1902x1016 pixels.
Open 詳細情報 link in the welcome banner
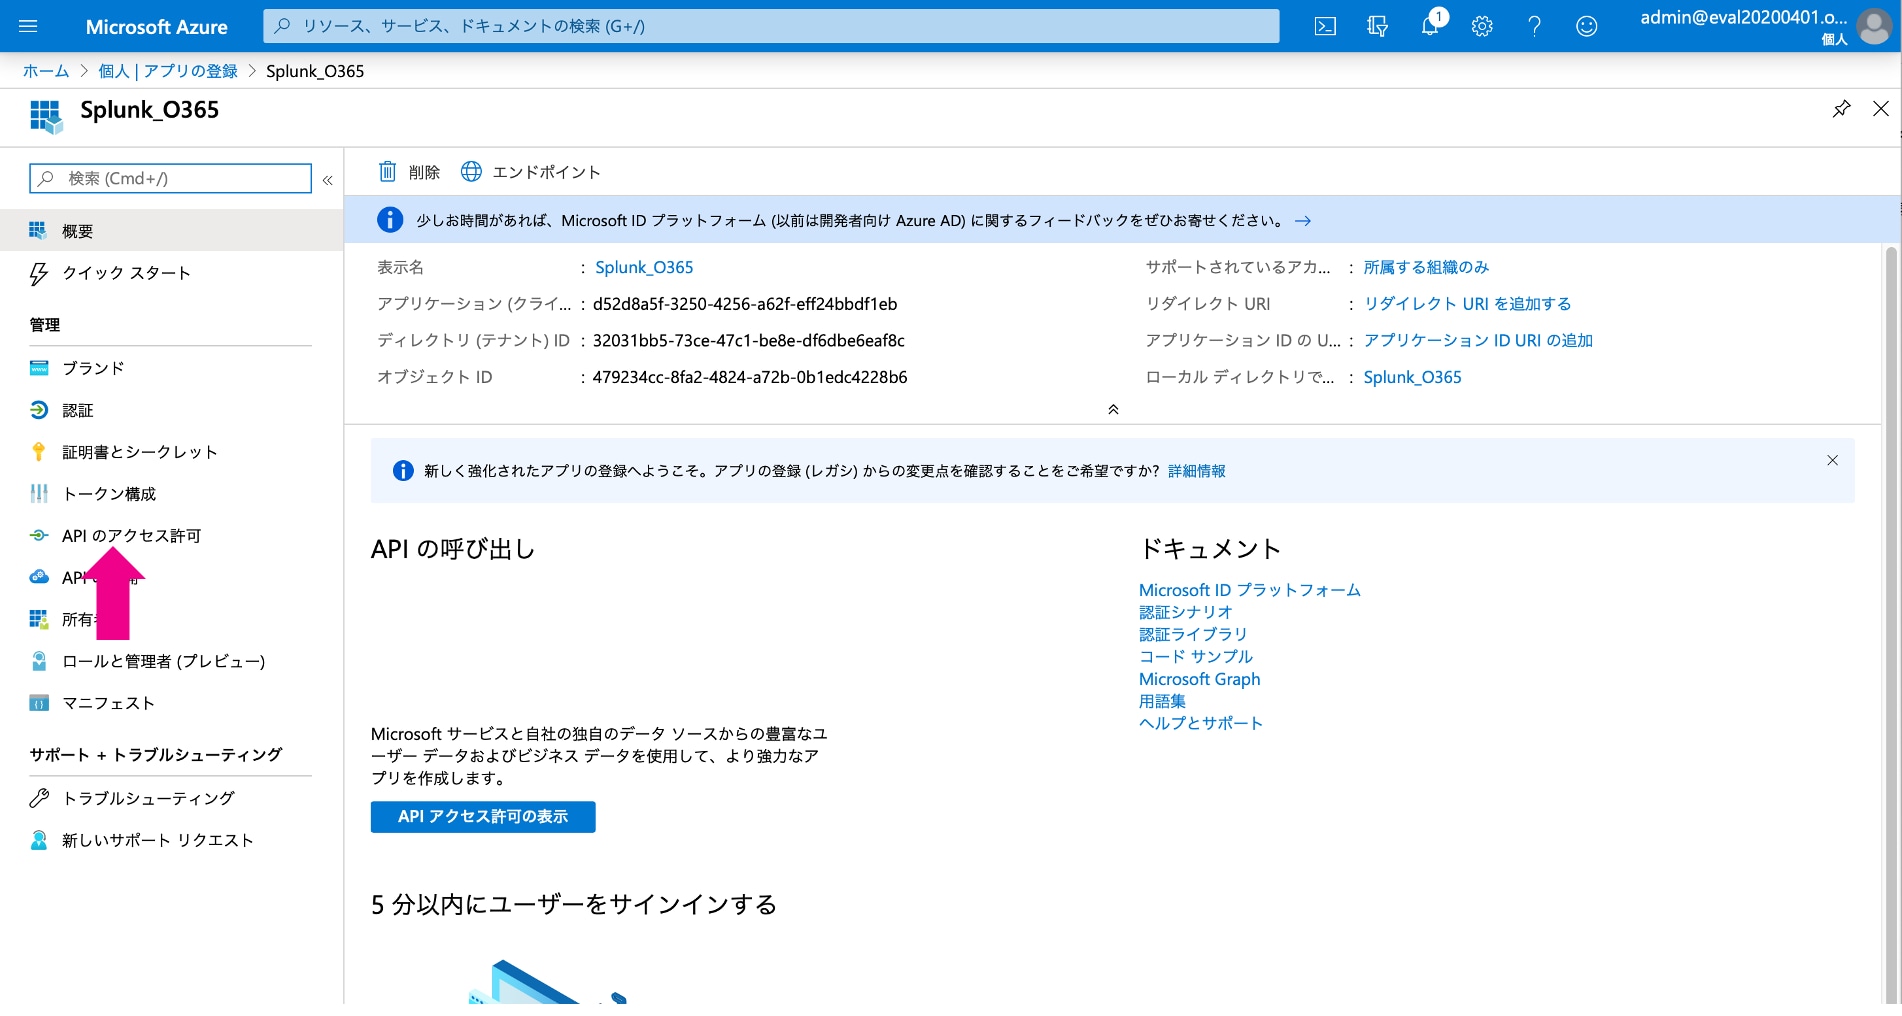(1196, 471)
